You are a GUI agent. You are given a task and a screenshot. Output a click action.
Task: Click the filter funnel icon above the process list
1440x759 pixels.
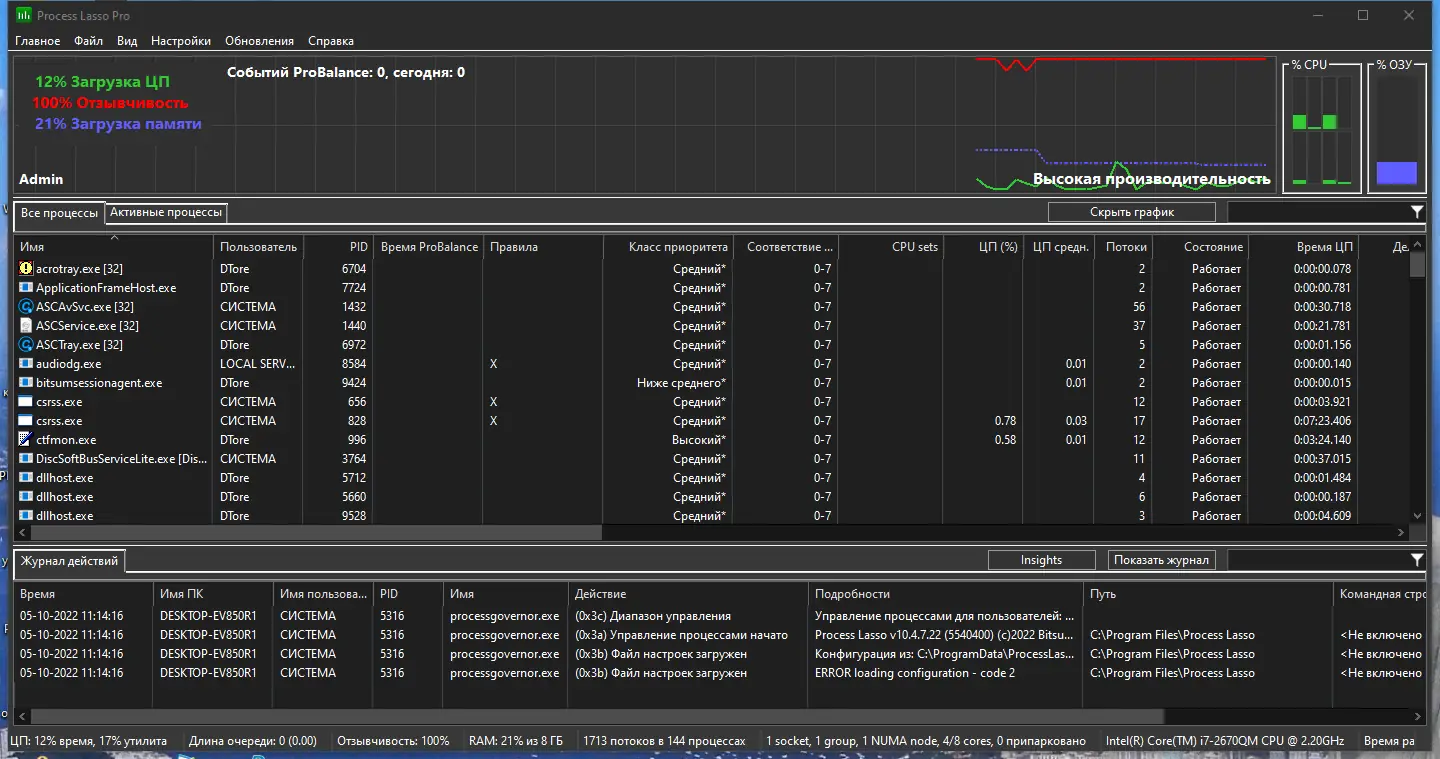pyautogui.click(x=1417, y=212)
